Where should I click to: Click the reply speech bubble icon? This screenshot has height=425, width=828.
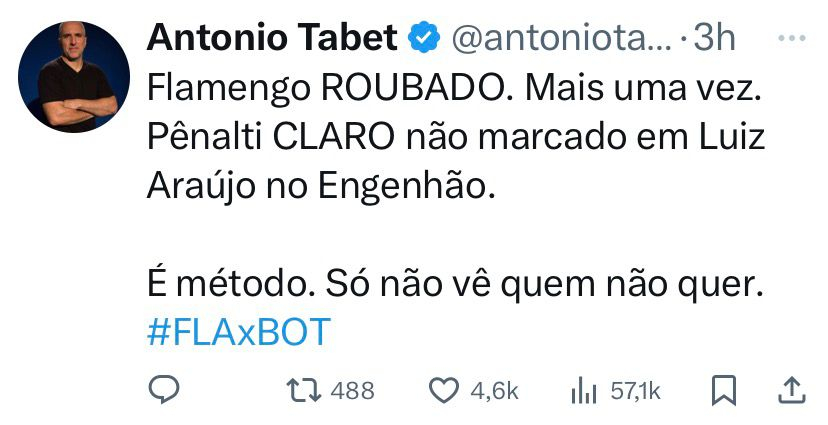164,390
